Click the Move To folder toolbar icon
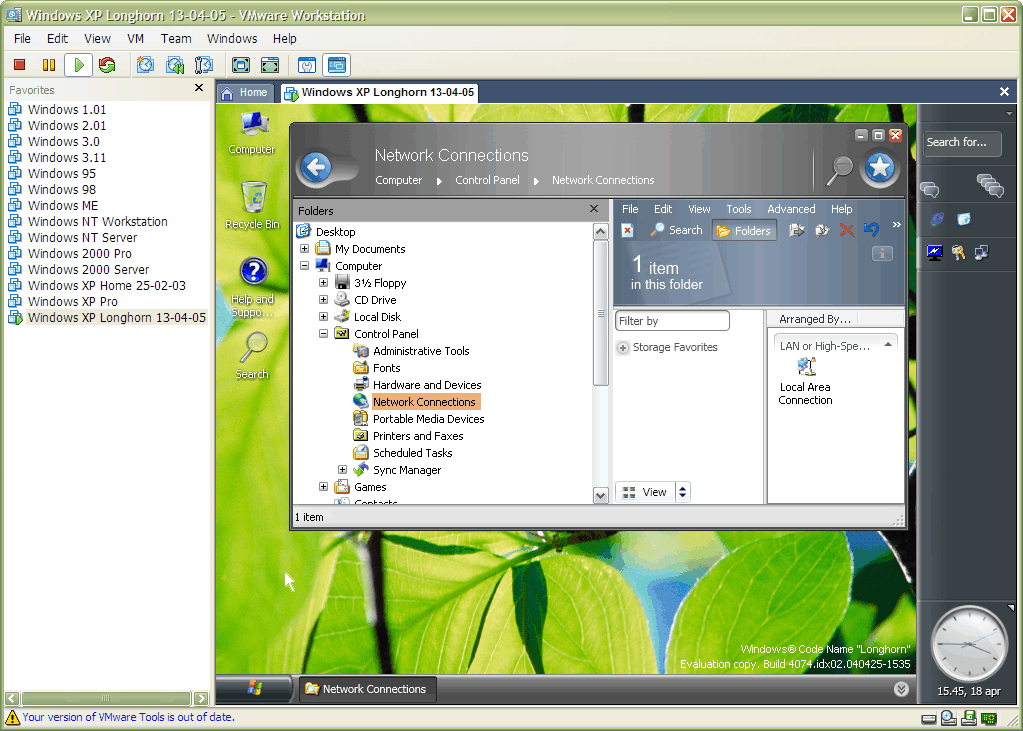This screenshot has height=731, width=1023. tap(797, 230)
